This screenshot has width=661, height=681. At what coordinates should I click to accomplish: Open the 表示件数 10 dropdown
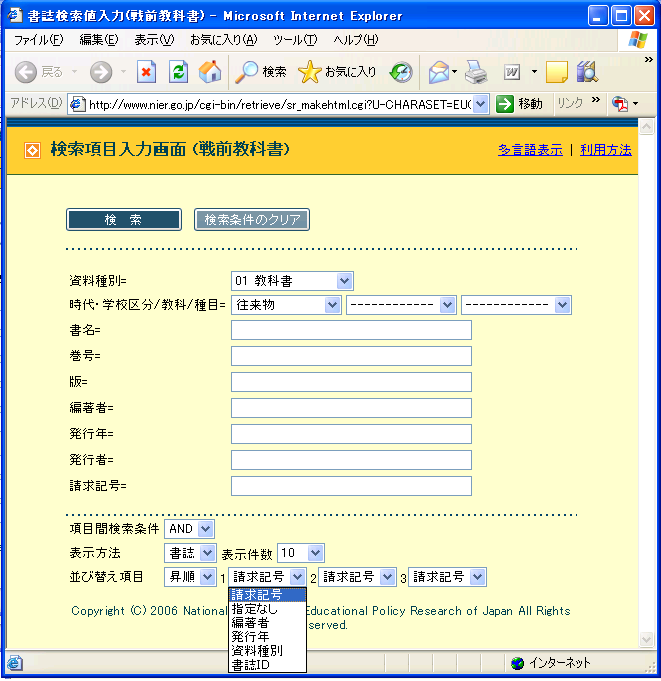click(301, 553)
